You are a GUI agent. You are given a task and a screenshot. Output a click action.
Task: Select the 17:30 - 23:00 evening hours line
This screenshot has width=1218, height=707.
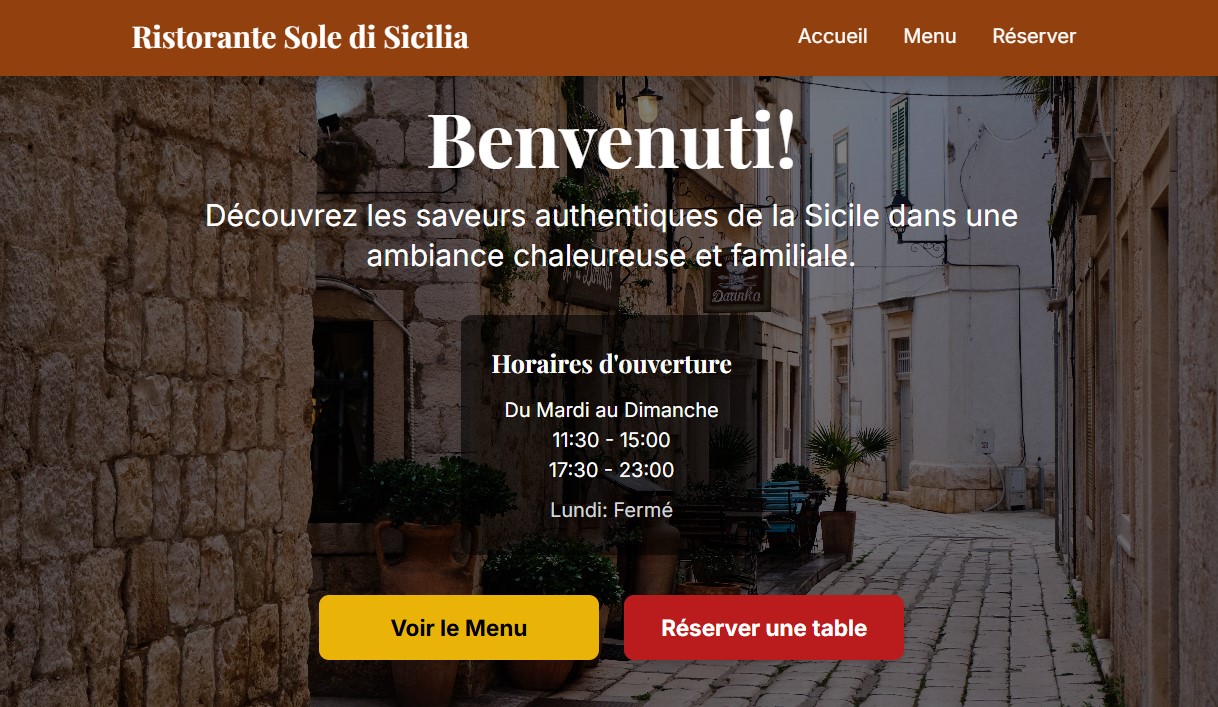pos(612,469)
